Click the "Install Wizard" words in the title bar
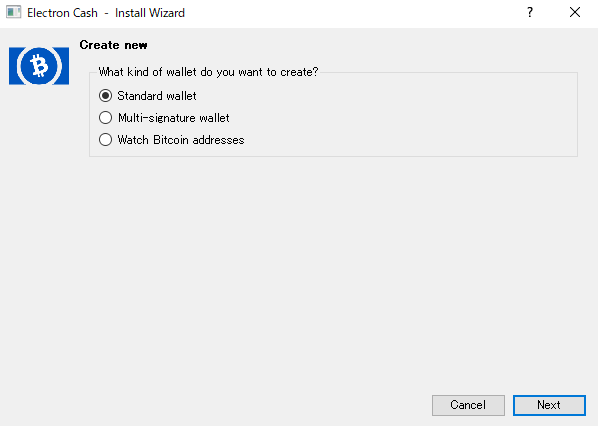The height and width of the screenshot is (432, 602). coord(150,13)
